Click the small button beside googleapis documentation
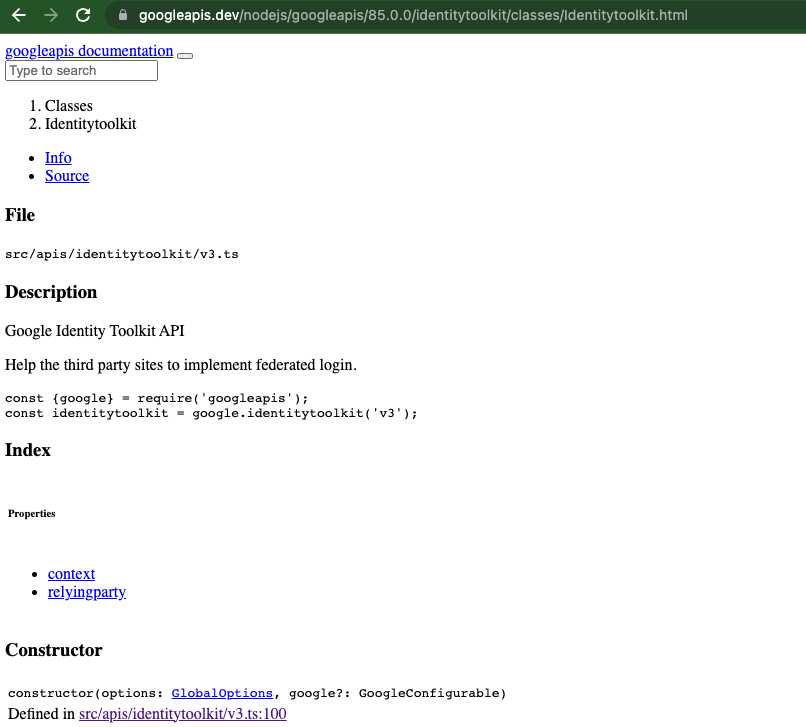 [185, 56]
